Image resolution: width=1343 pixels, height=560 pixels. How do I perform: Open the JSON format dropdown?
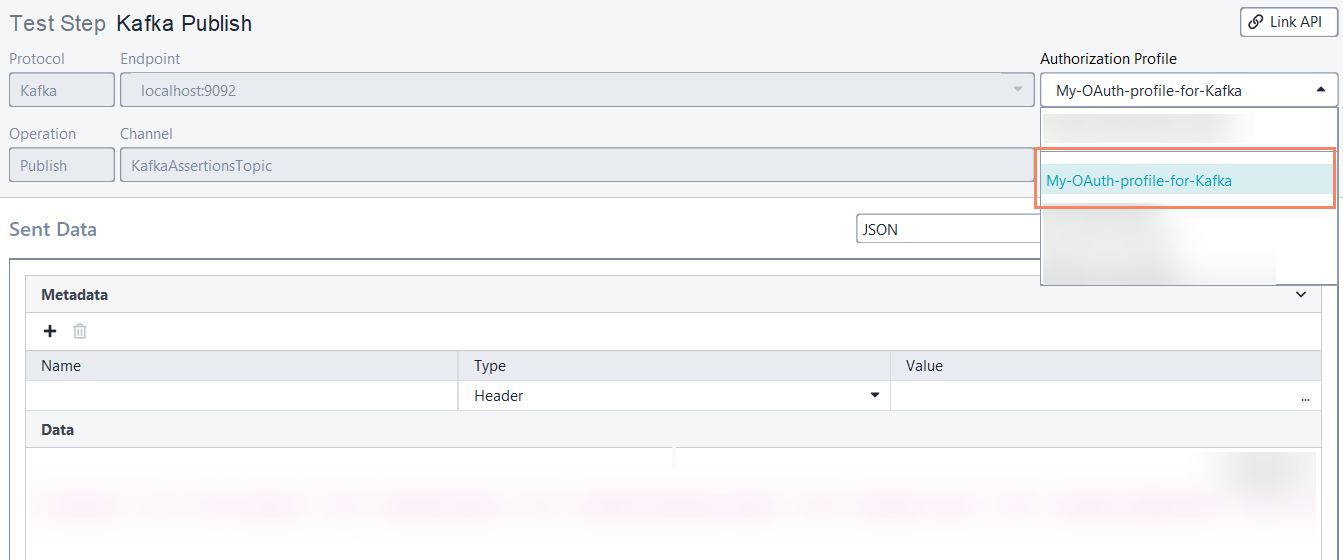tap(948, 229)
